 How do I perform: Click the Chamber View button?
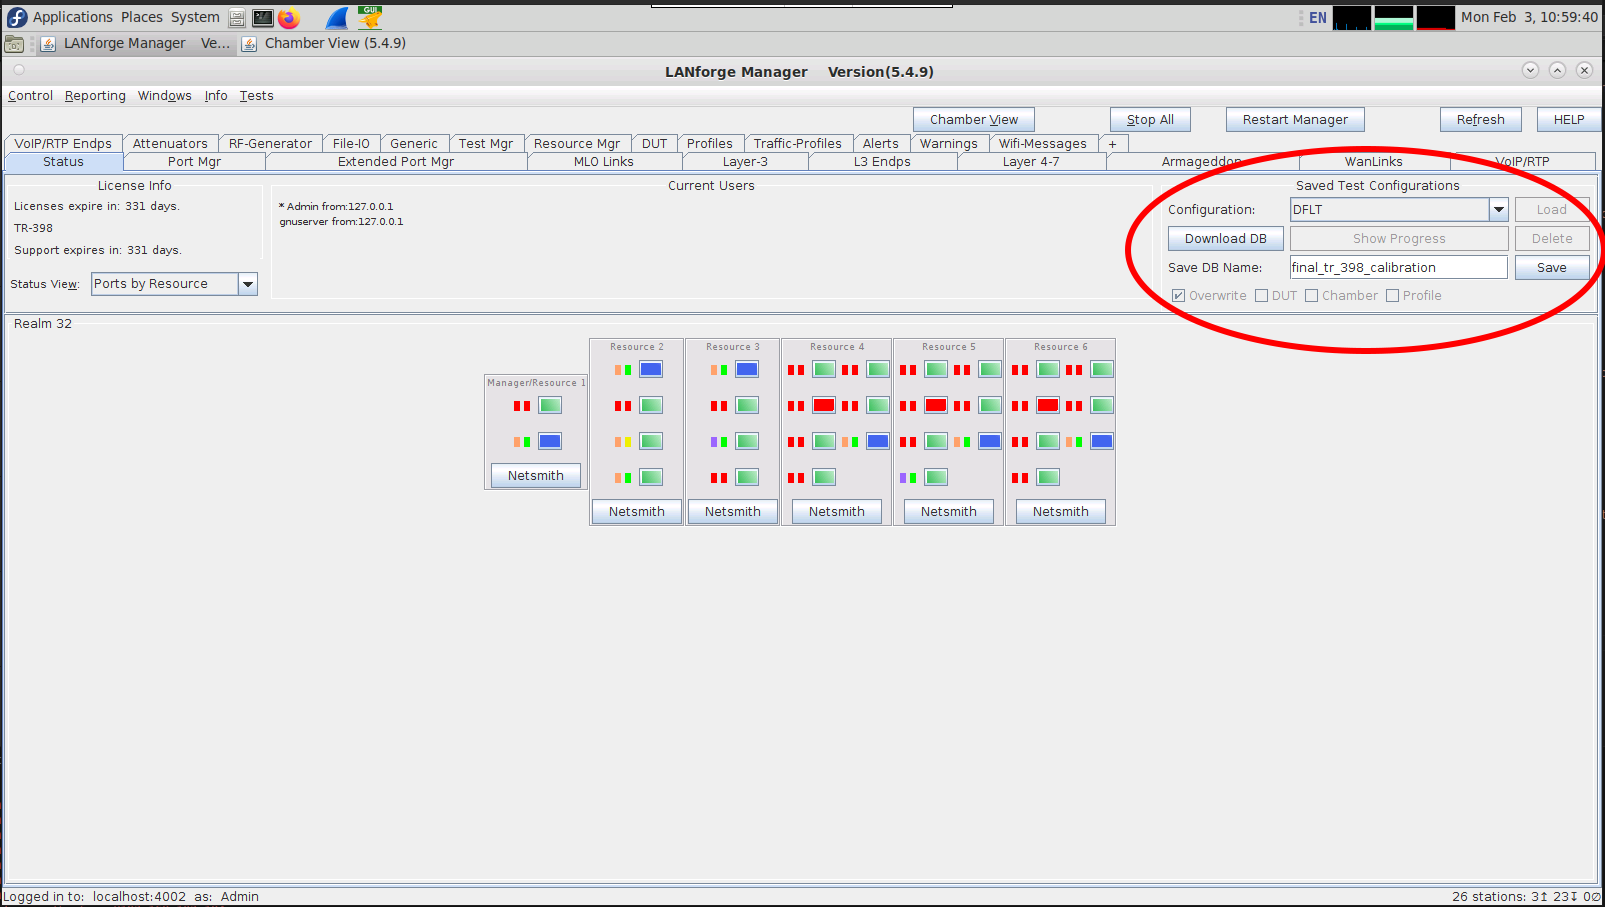click(x=974, y=120)
